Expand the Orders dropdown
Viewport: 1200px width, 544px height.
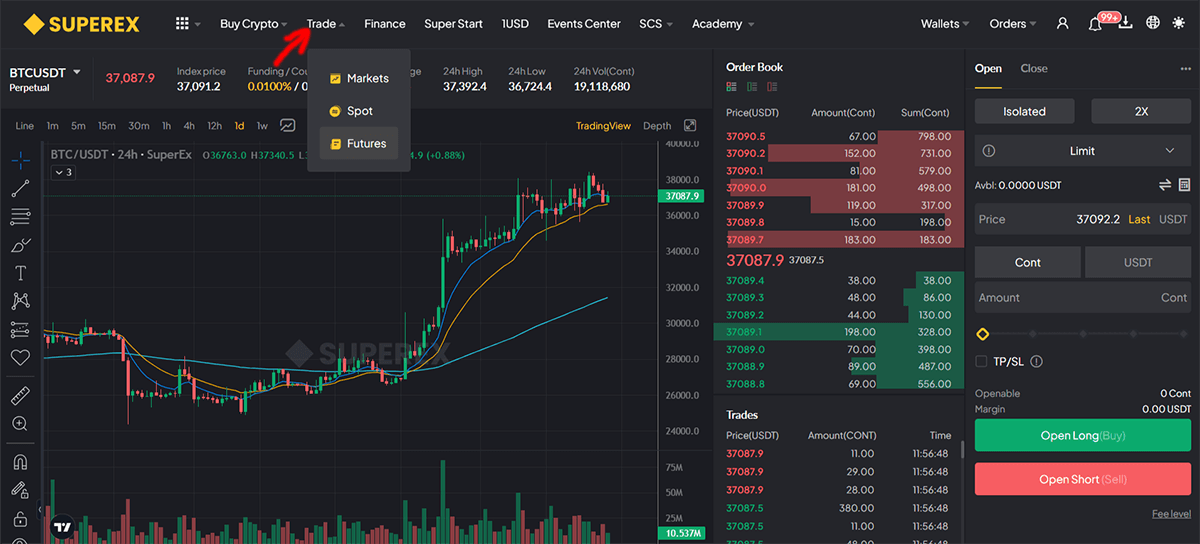[1012, 24]
